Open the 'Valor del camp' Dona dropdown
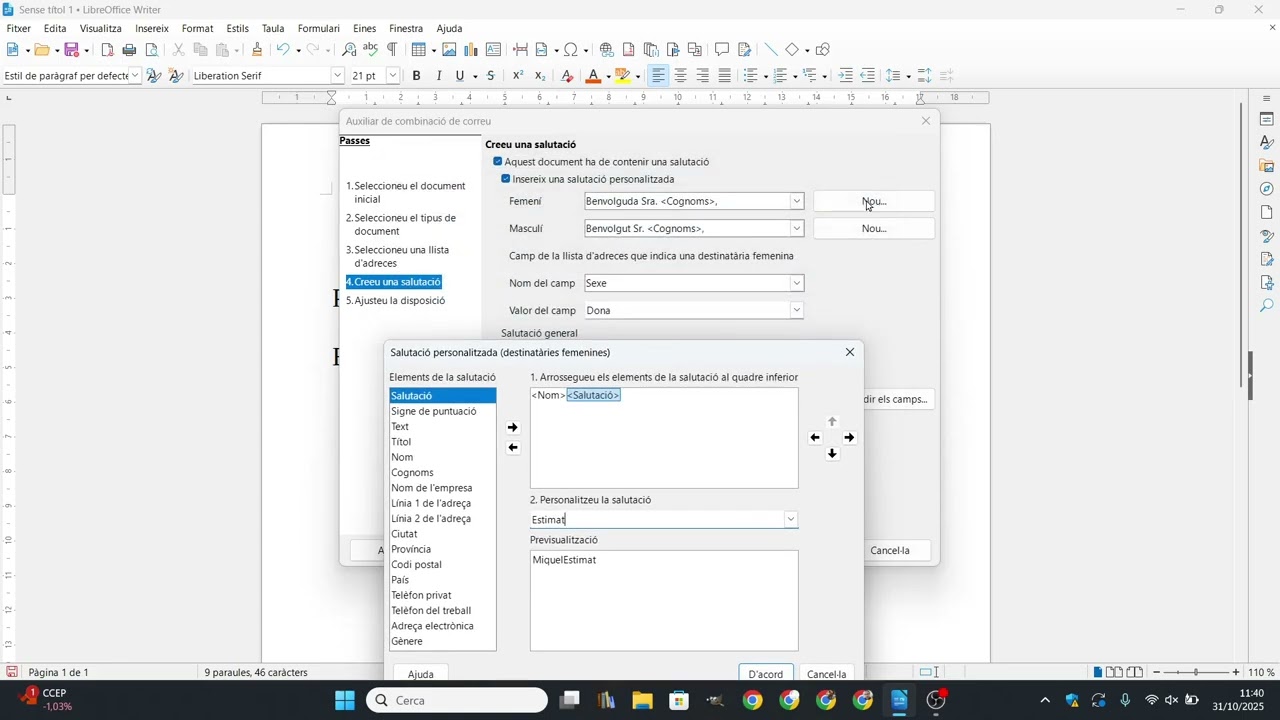This screenshot has width=1280, height=720. (797, 311)
